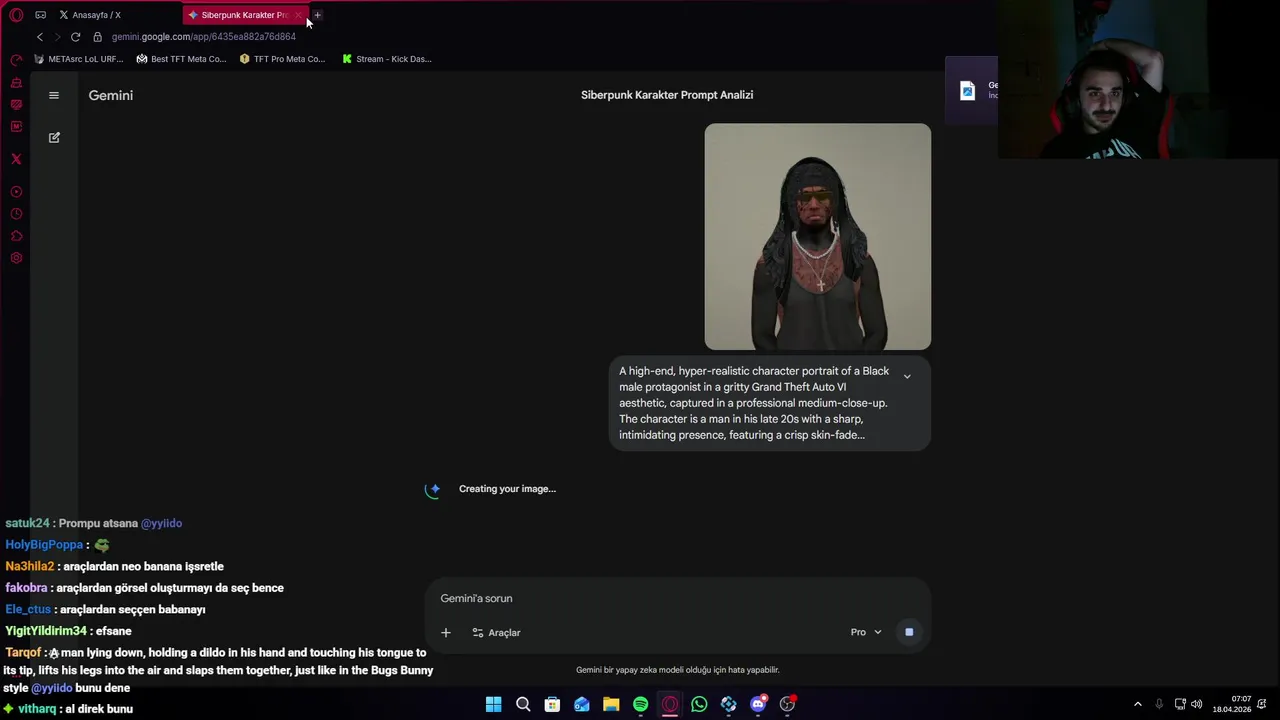Click the collapsed prompt message bubble text

[754, 403]
